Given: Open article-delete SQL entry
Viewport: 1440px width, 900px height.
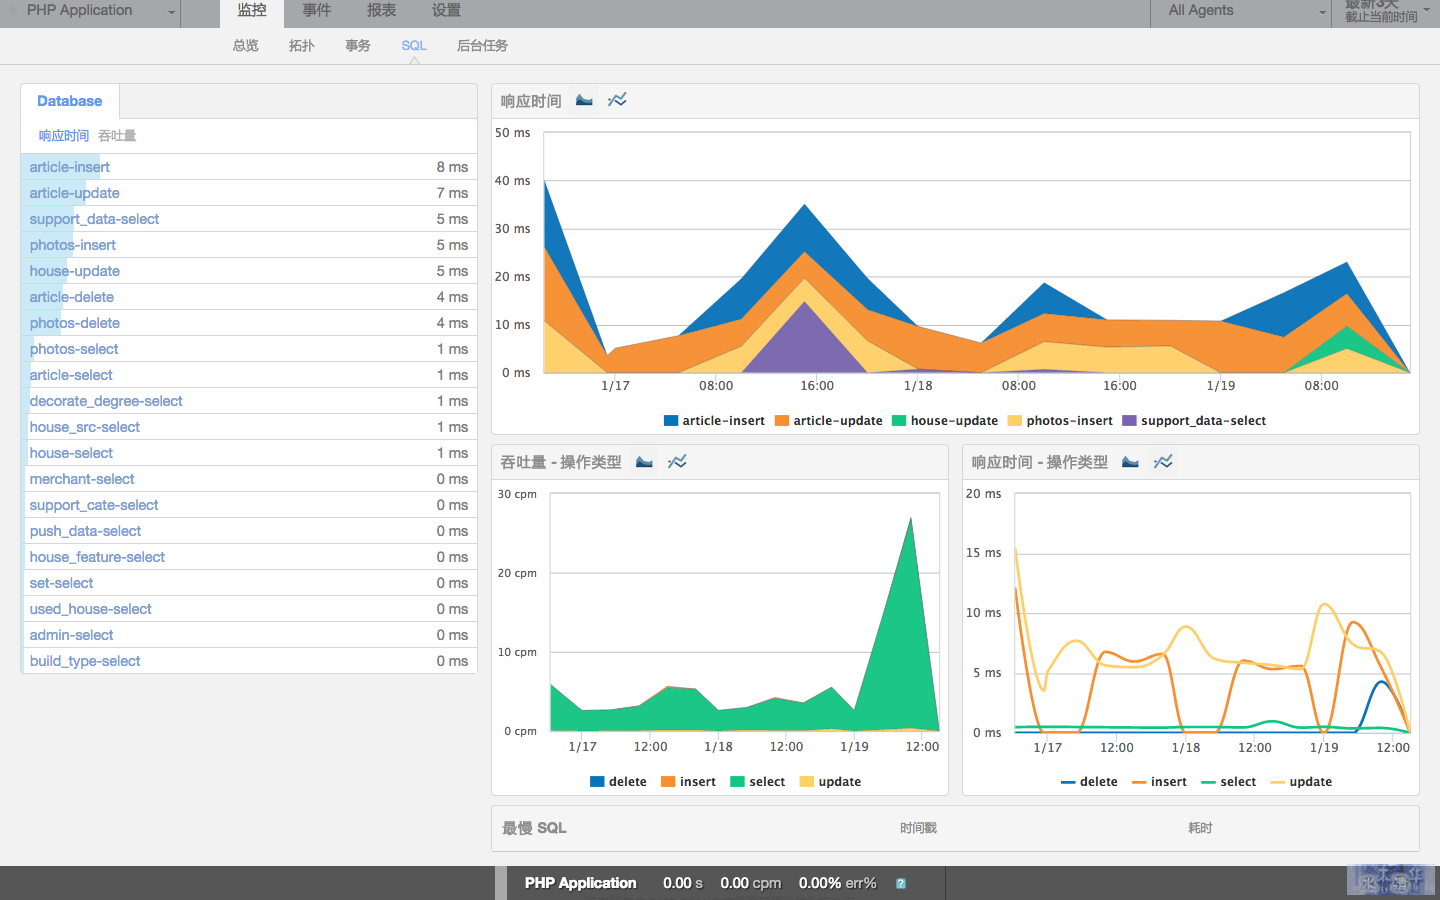Looking at the screenshot, I should 249,297.
